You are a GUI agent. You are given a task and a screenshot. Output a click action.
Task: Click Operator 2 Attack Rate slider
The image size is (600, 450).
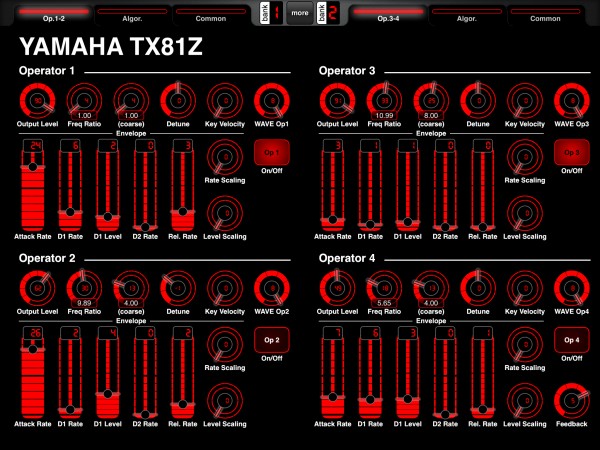[33, 373]
